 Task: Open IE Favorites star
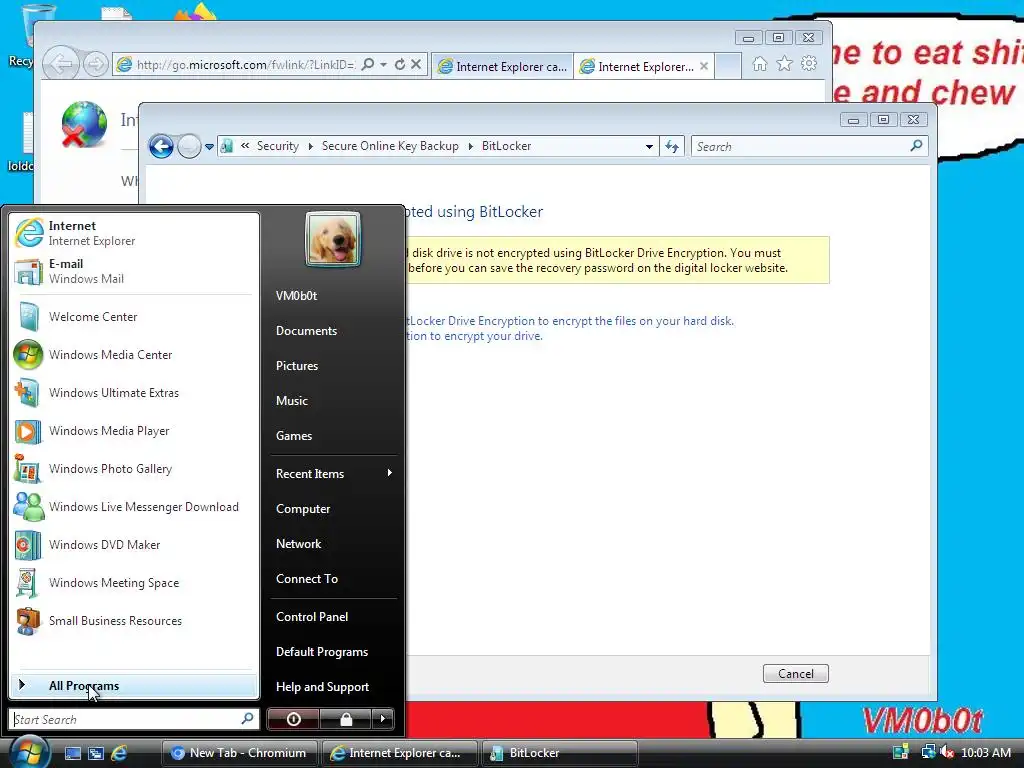coord(784,64)
